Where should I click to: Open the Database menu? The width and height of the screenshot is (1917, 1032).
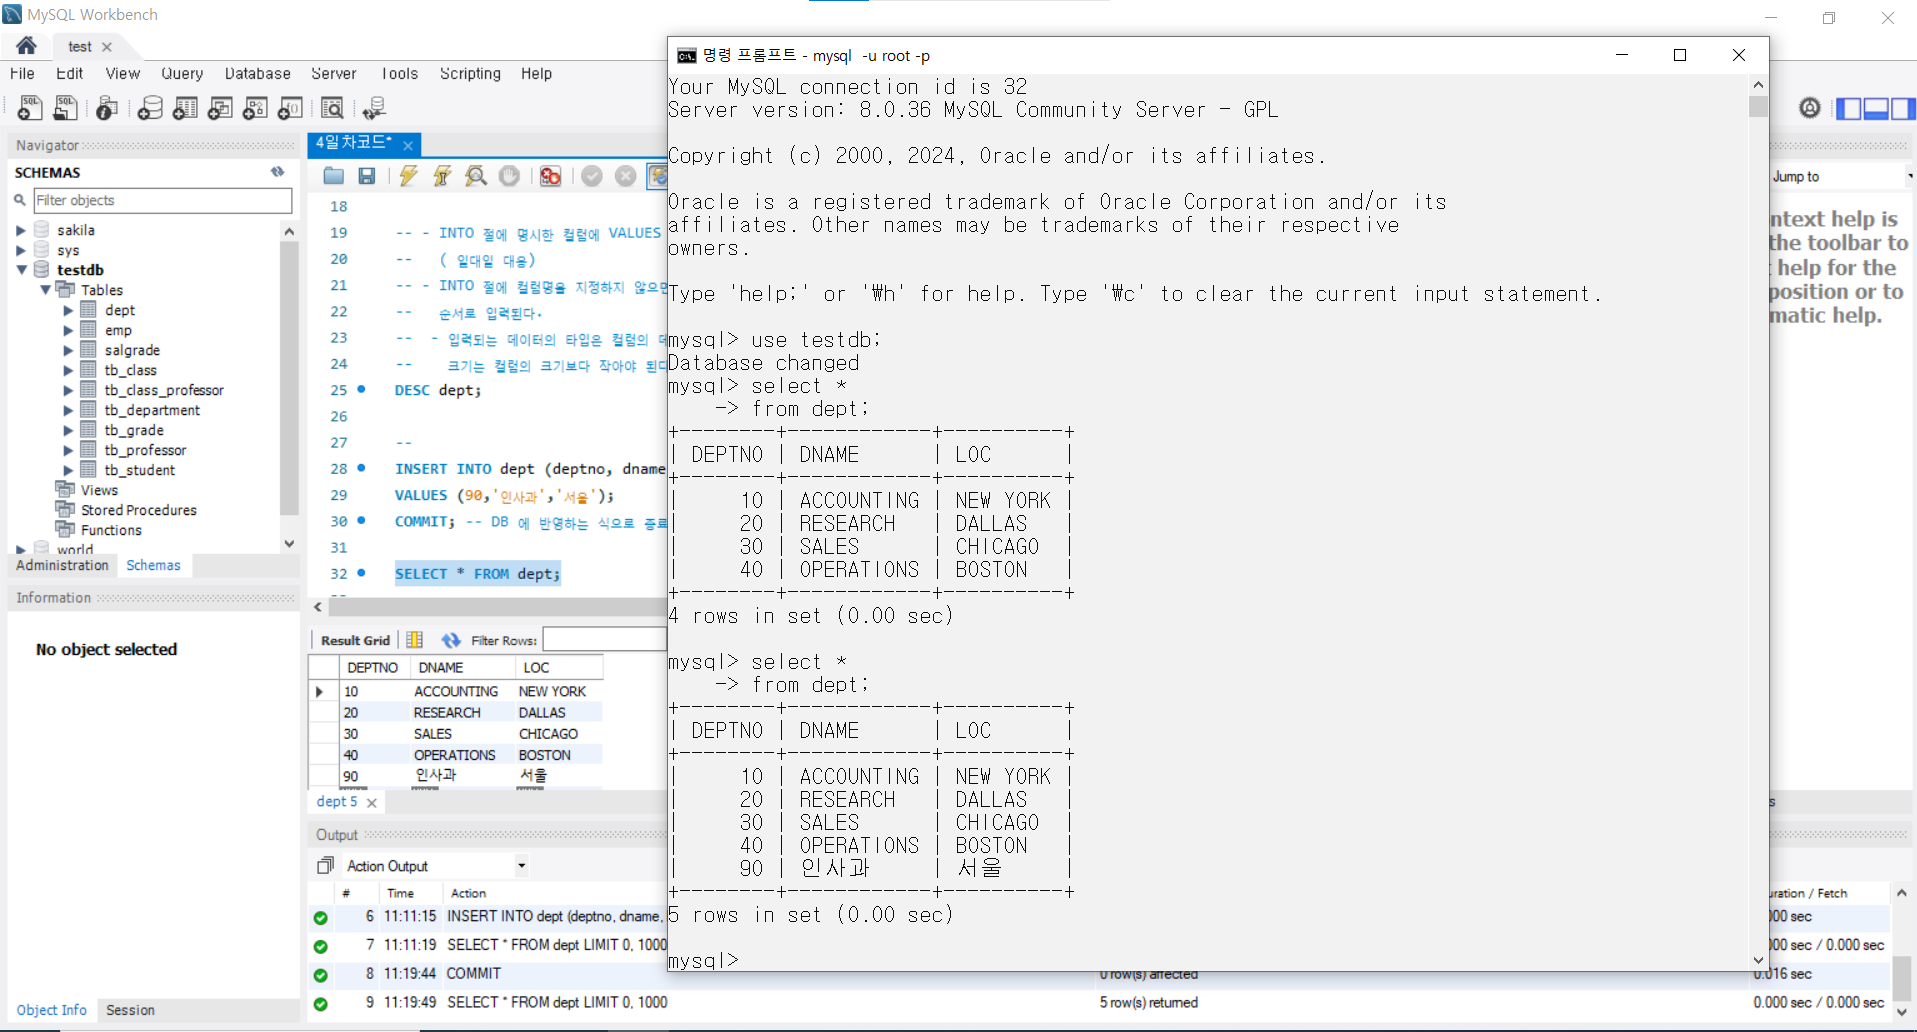click(257, 73)
